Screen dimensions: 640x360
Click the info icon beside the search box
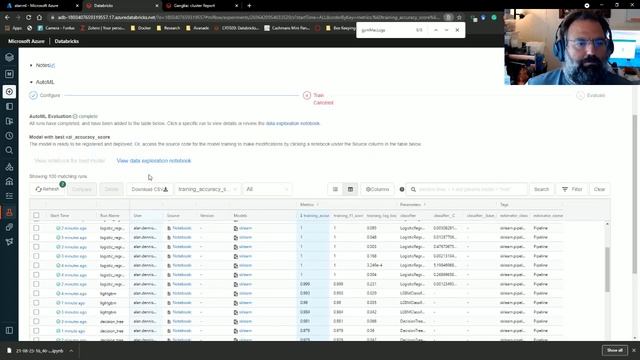pyautogui.click(x=402, y=189)
